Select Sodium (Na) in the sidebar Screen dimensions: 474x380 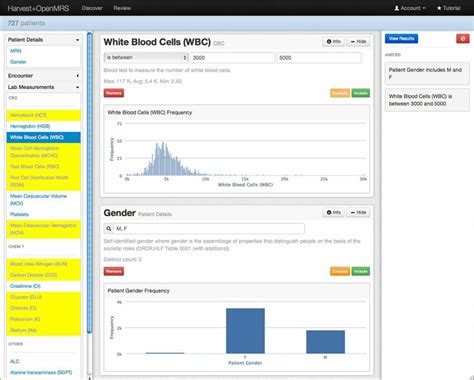(43, 330)
